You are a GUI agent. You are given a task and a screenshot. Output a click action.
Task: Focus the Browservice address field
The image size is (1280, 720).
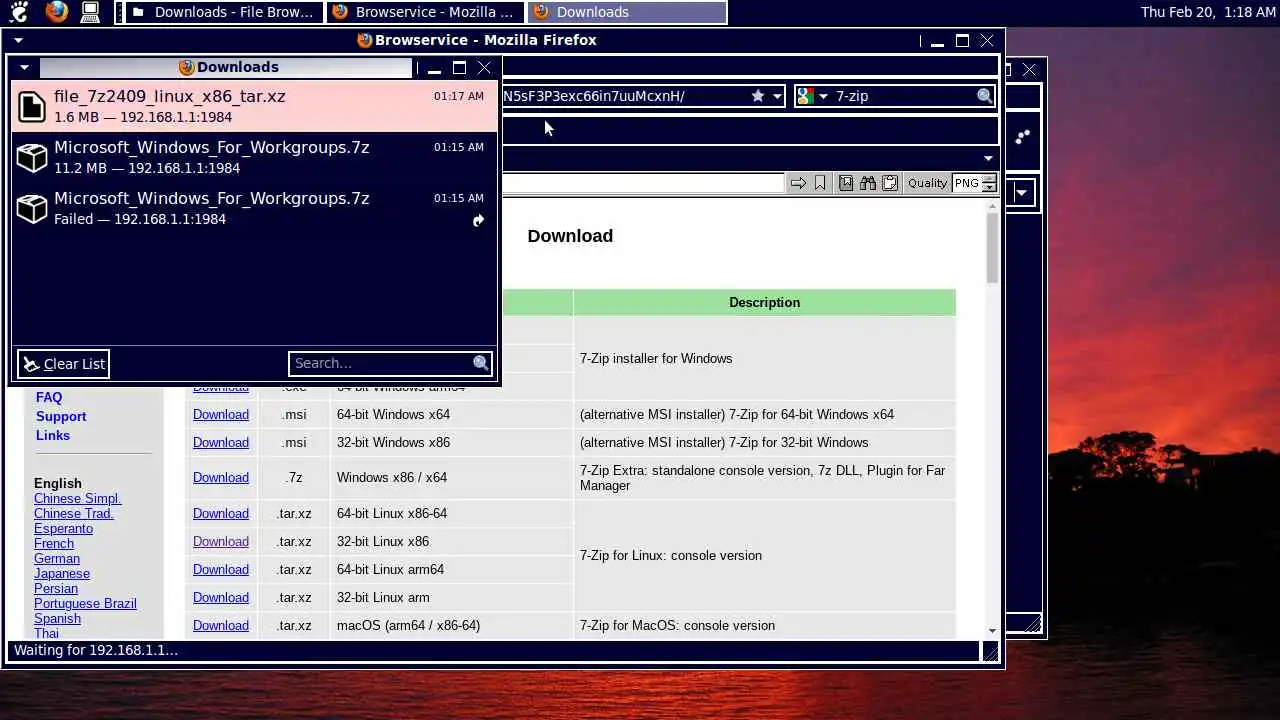tap(642, 183)
